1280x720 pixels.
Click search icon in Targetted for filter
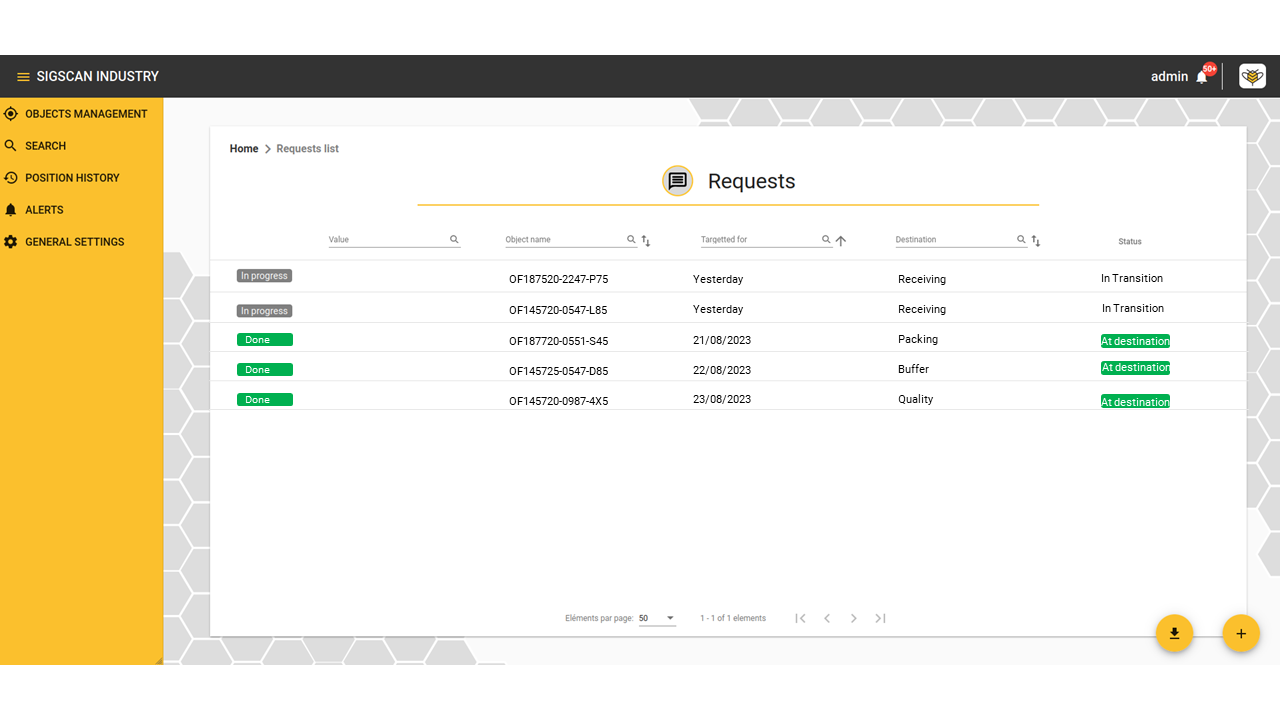point(826,240)
